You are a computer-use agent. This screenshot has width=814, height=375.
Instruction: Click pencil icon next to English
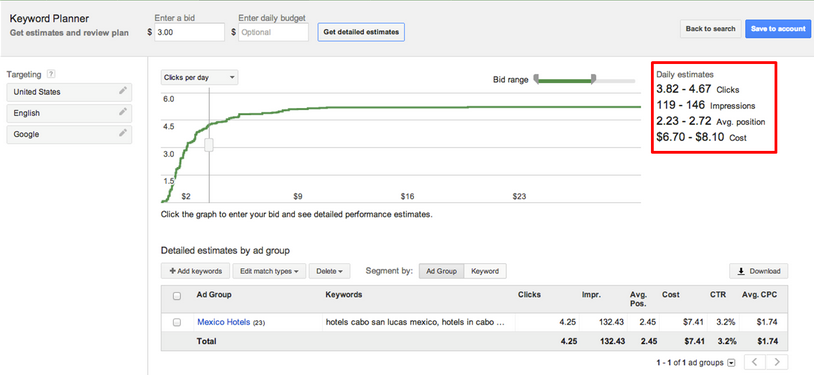tap(123, 112)
